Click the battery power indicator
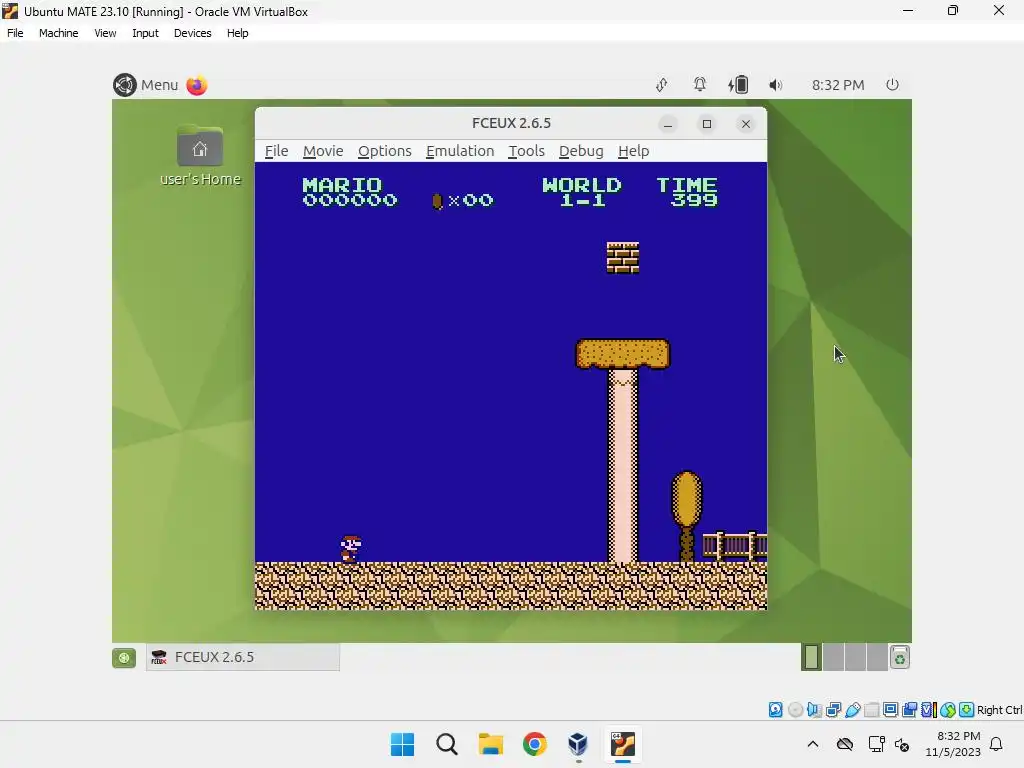The width and height of the screenshot is (1024, 768). pos(738,85)
